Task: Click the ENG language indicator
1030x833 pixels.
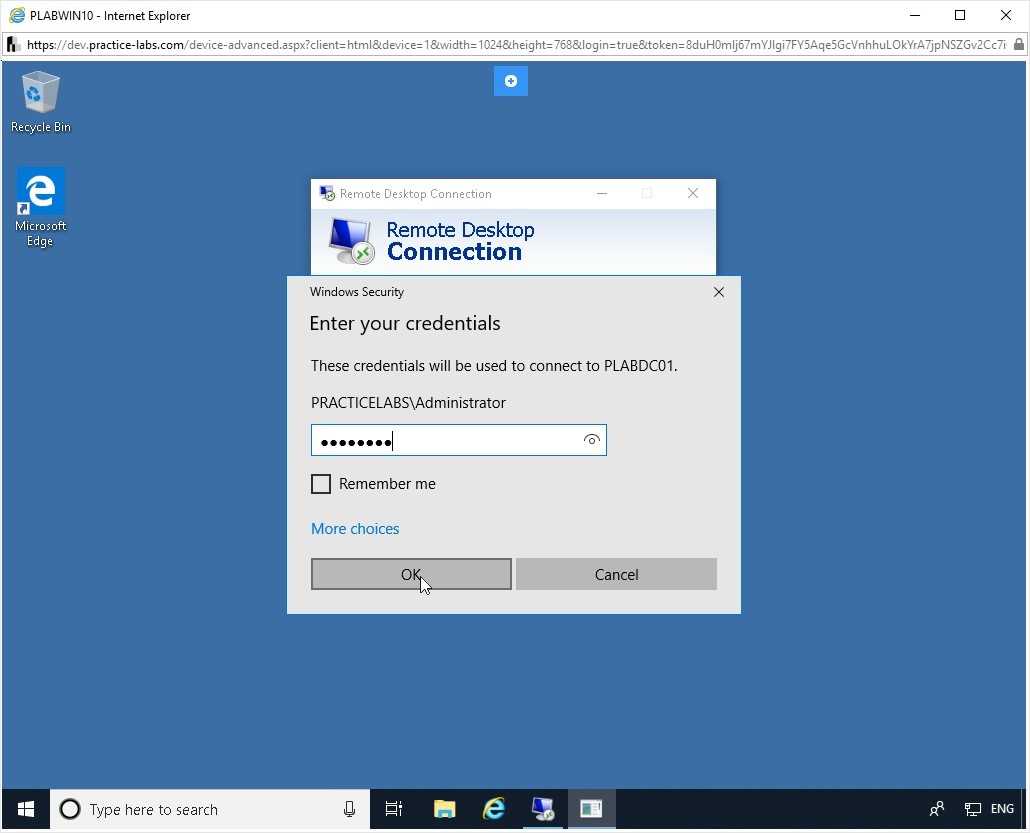Action: (x=1002, y=809)
